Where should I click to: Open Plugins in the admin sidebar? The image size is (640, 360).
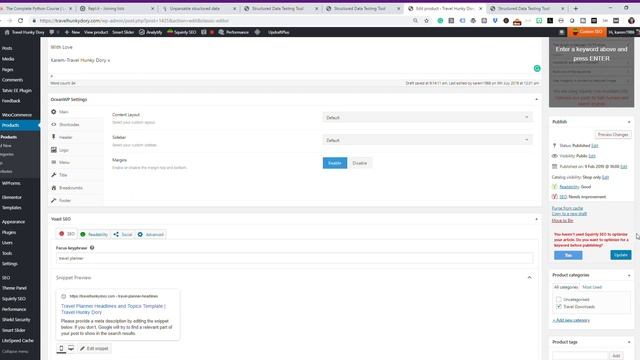[x=9, y=233]
